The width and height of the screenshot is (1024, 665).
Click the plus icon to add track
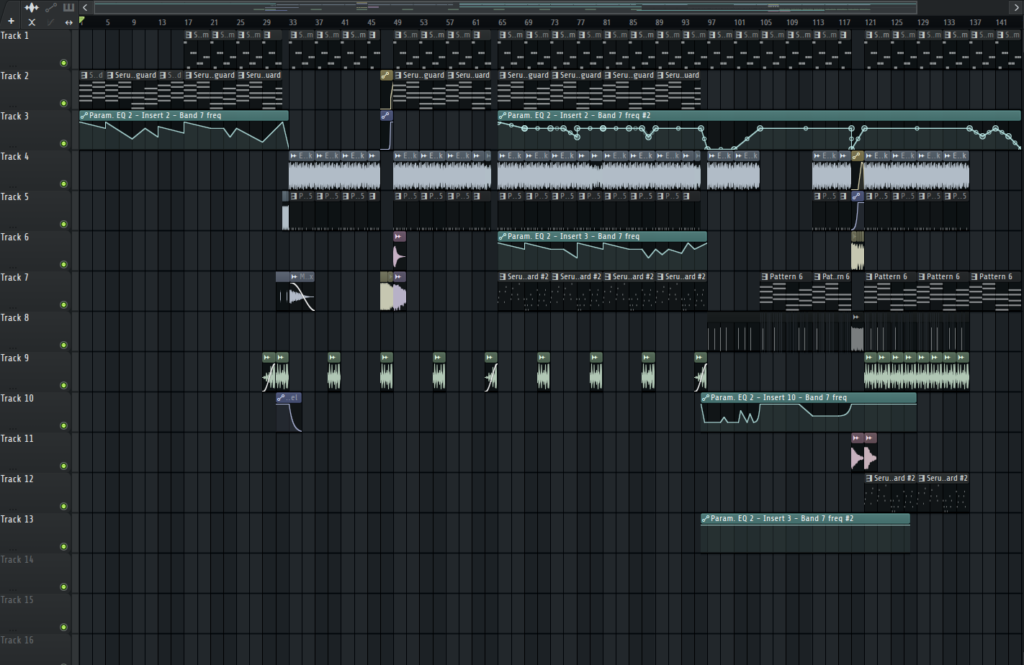pos(12,21)
